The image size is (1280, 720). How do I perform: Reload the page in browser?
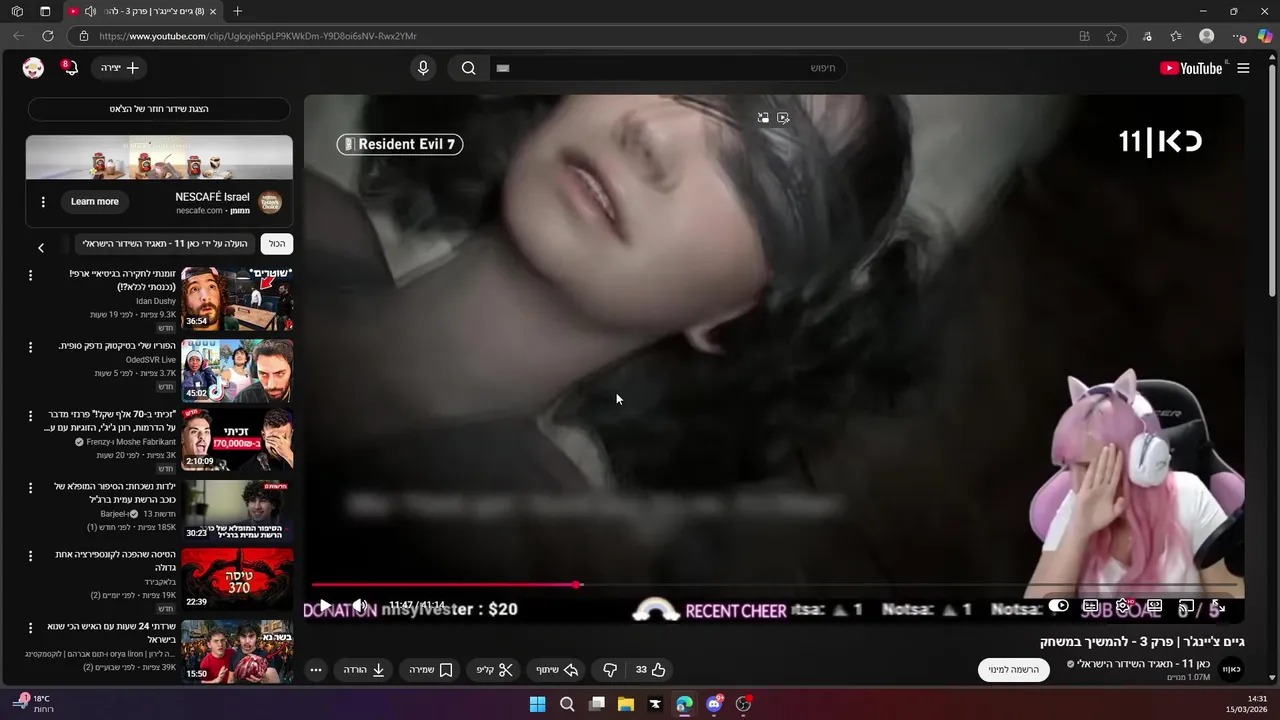(47, 36)
